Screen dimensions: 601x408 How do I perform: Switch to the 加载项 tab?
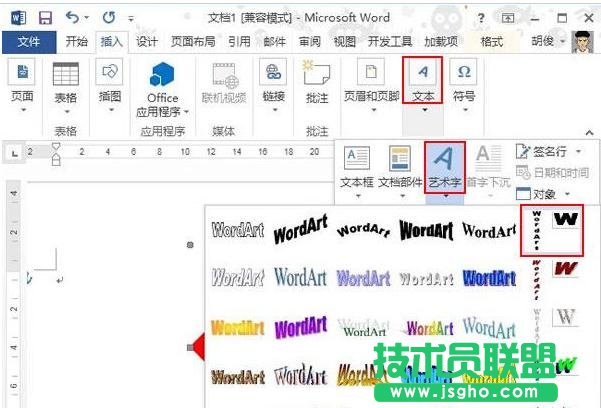(441, 41)
